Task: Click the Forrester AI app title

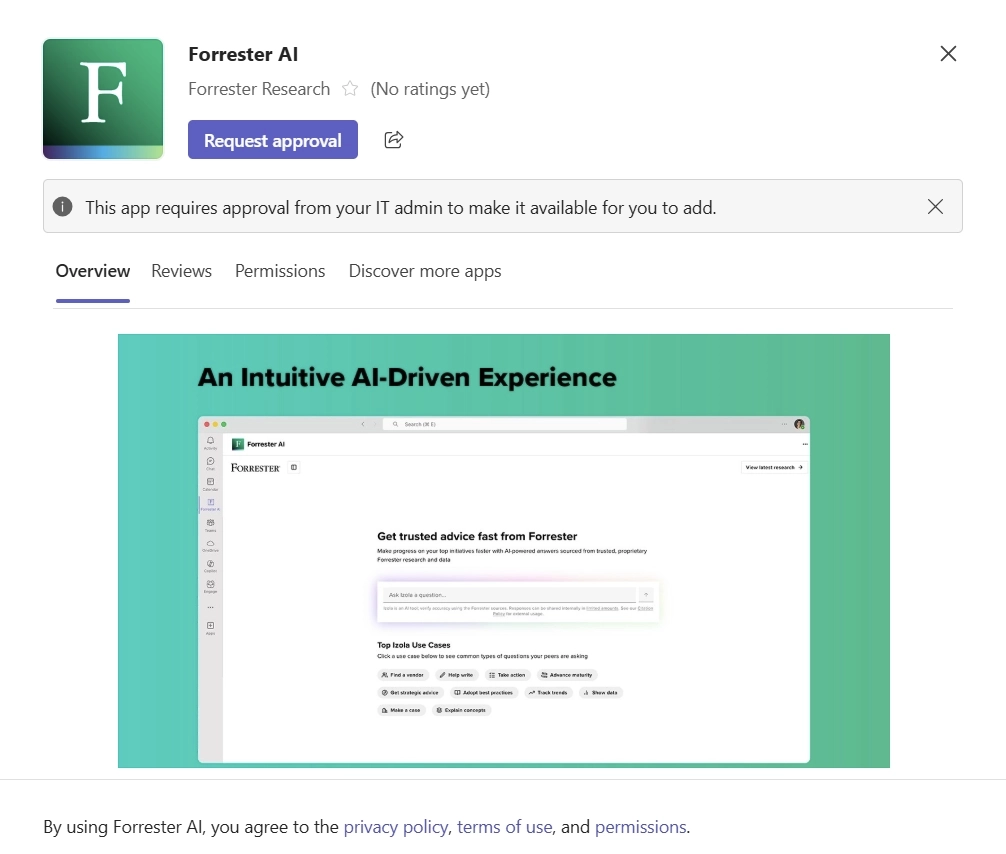Action: pos(243,54)
